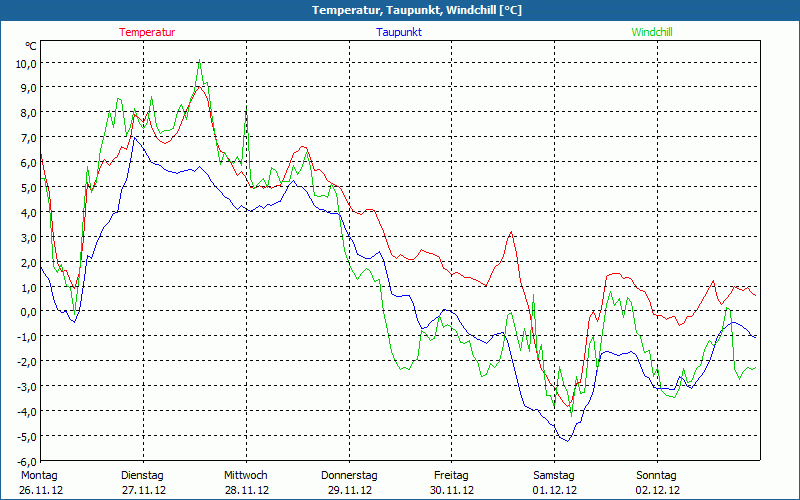Click the '1,0' y-axis value

[x=29, y=288]
